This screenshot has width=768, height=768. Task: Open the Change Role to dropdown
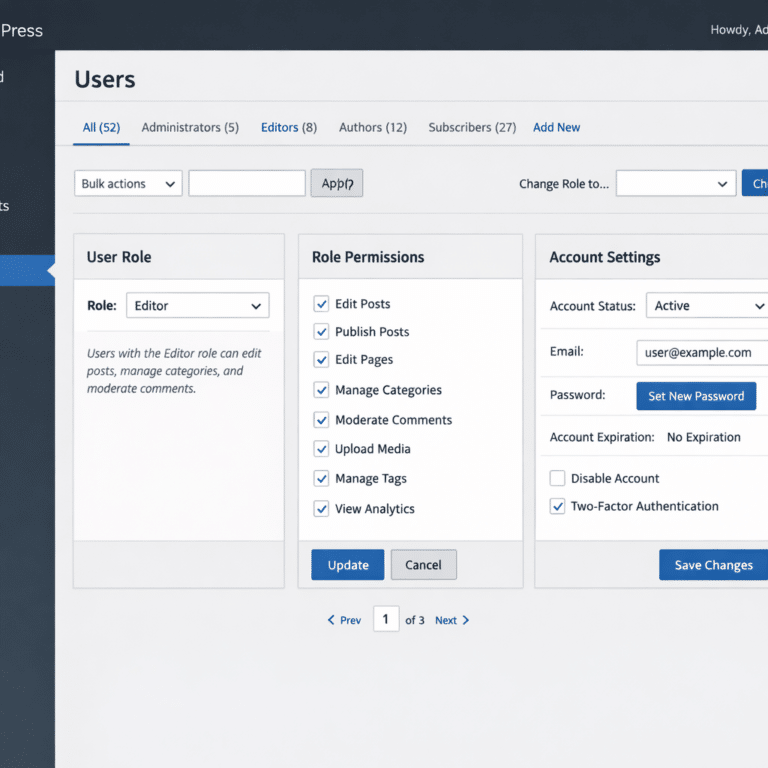(x=676, y=184)
